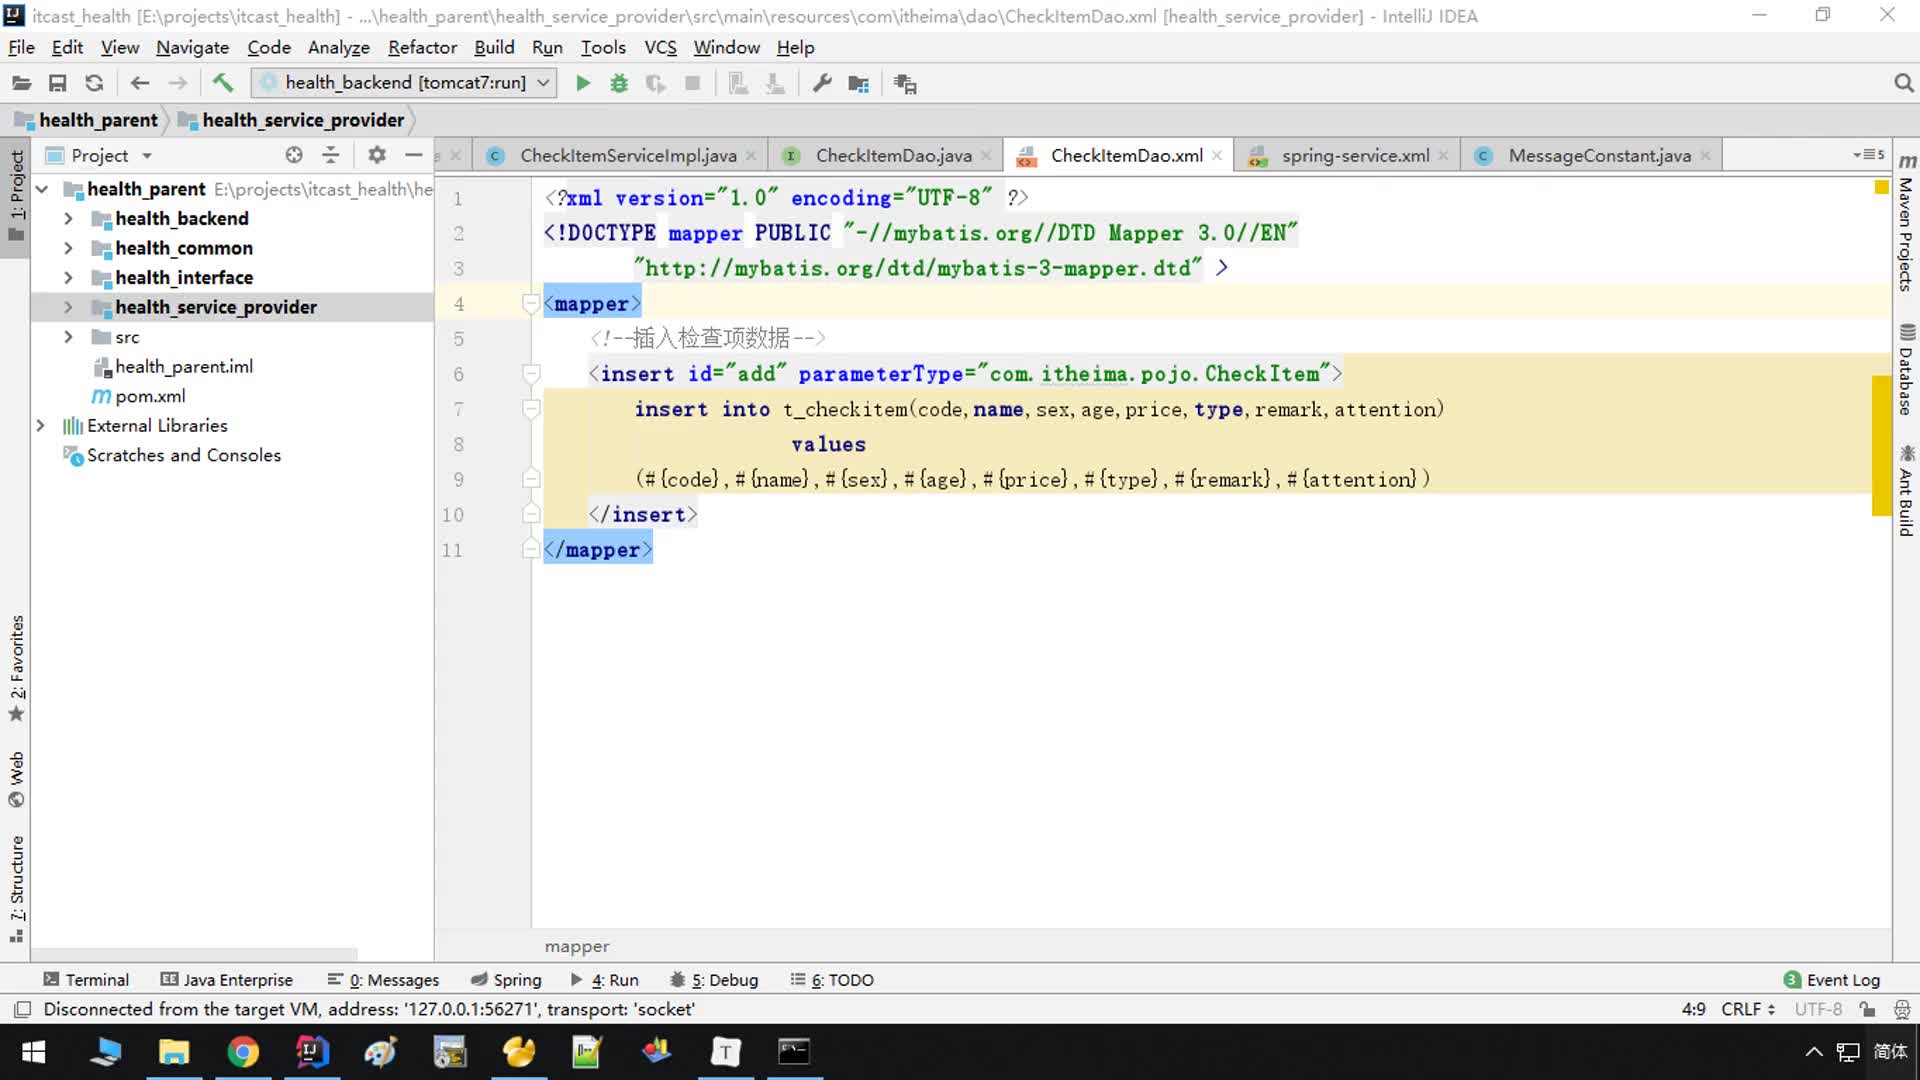Open Java Enterprise tool window

click(227, 980)
